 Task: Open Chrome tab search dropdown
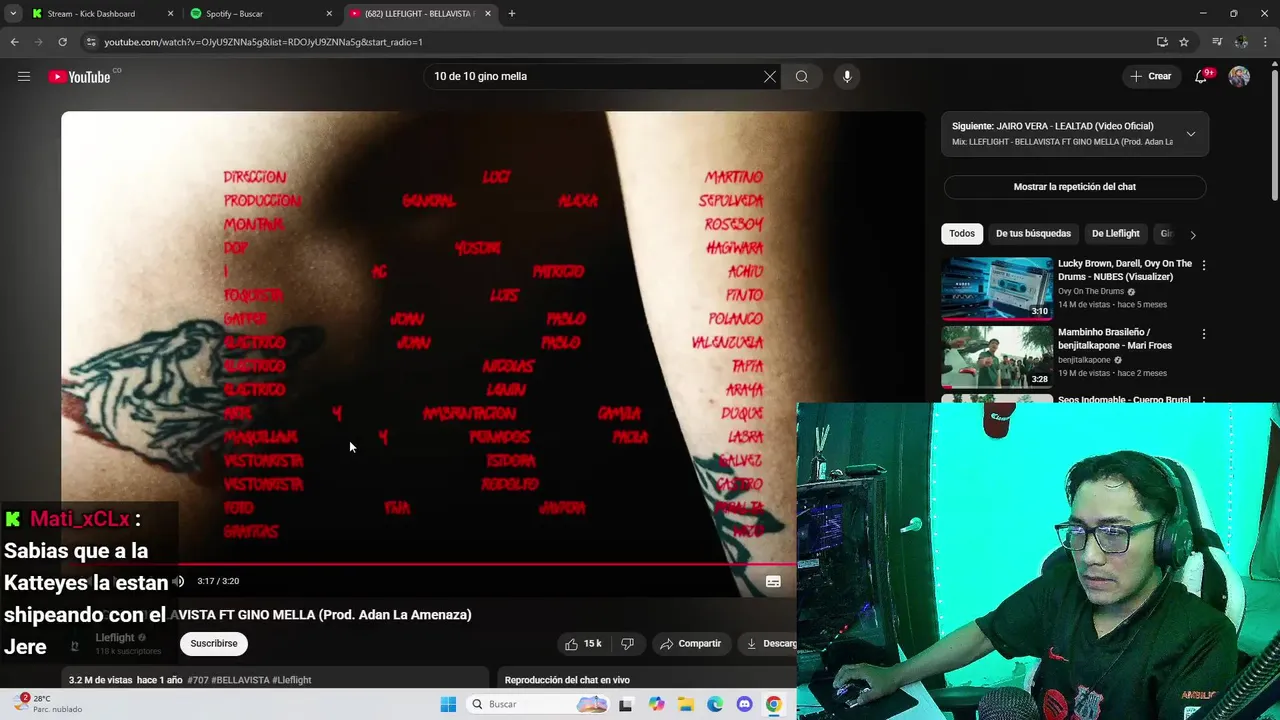13,14
